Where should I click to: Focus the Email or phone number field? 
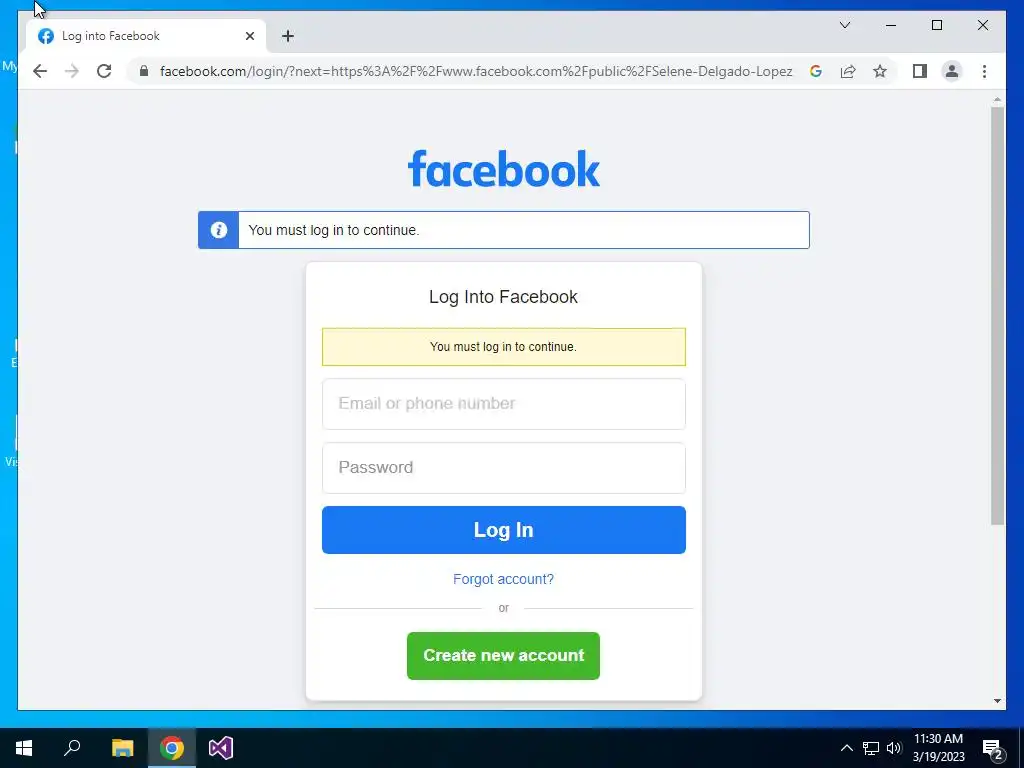504,404
